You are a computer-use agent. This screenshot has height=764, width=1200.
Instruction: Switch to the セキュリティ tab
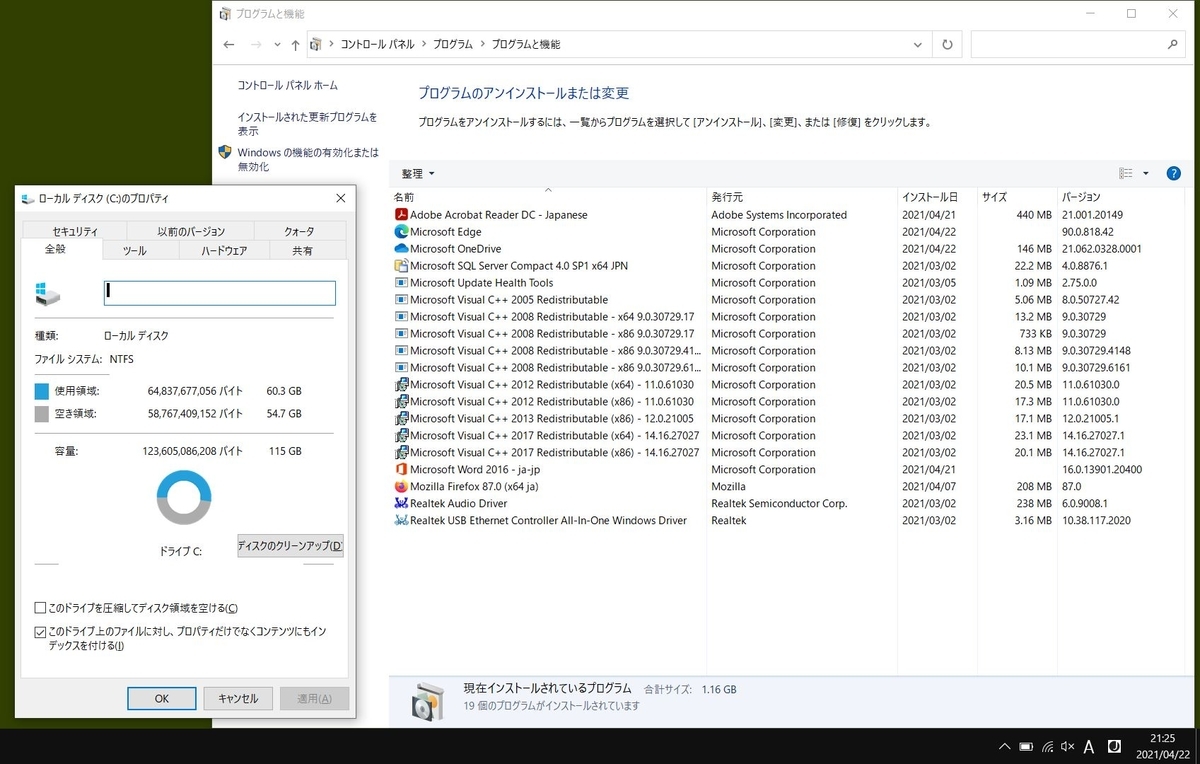coord(75,231)
